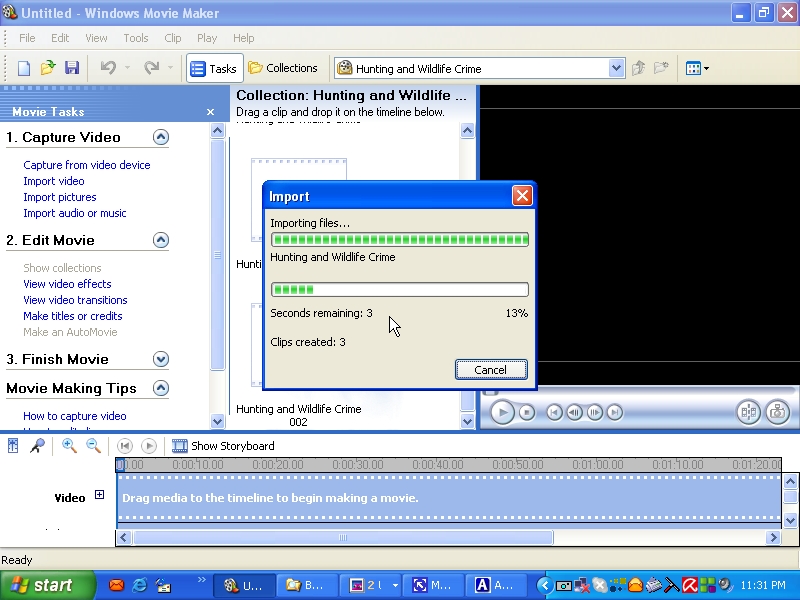
Task: Zoom out on the timeline
Action: (93, 446)
